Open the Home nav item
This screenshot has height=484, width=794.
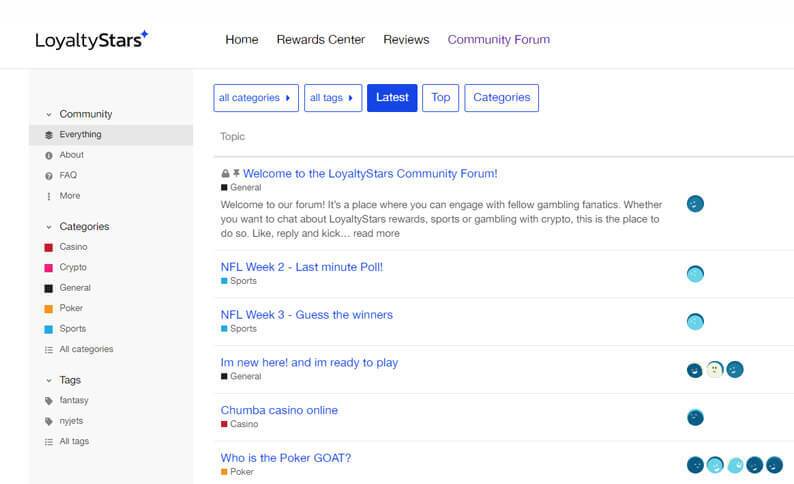(242, 39)
